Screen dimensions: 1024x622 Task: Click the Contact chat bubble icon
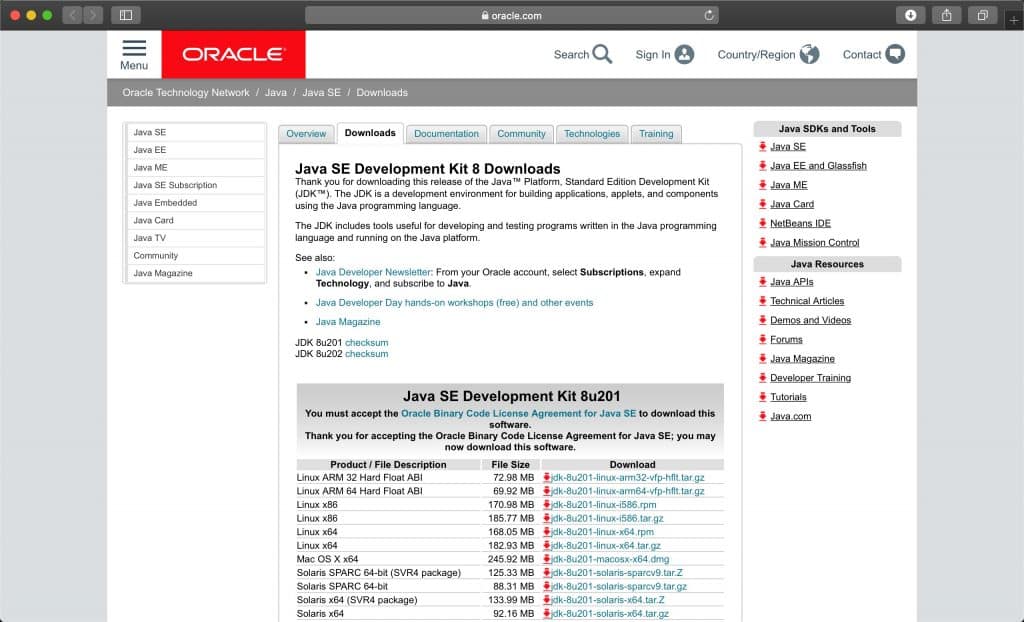pos(895,54)
